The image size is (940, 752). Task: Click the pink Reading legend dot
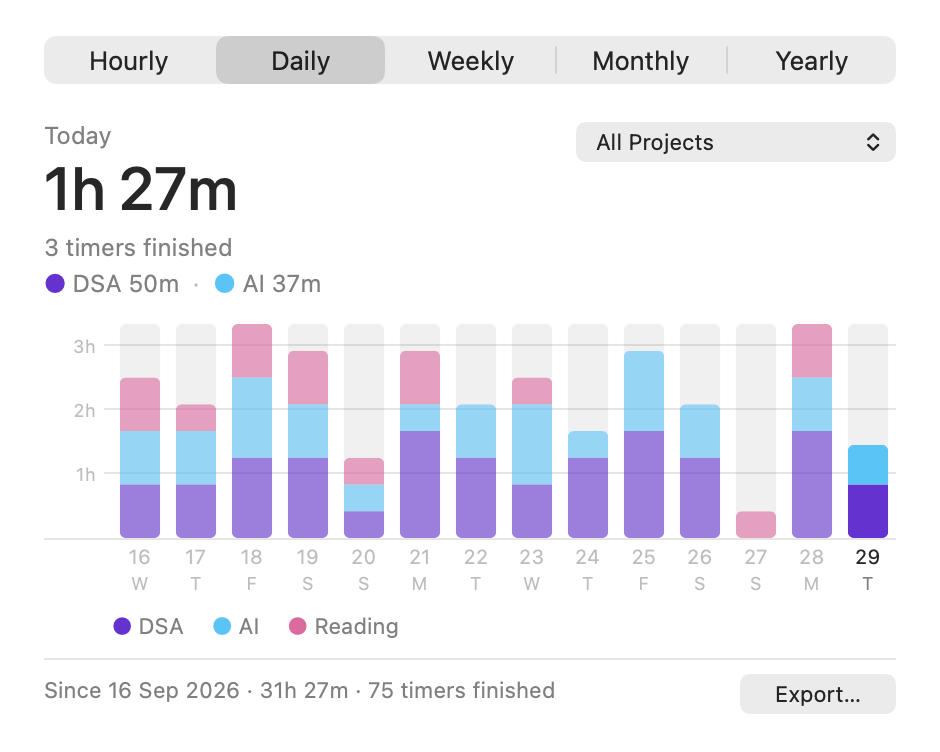click(x=298, y=626)
